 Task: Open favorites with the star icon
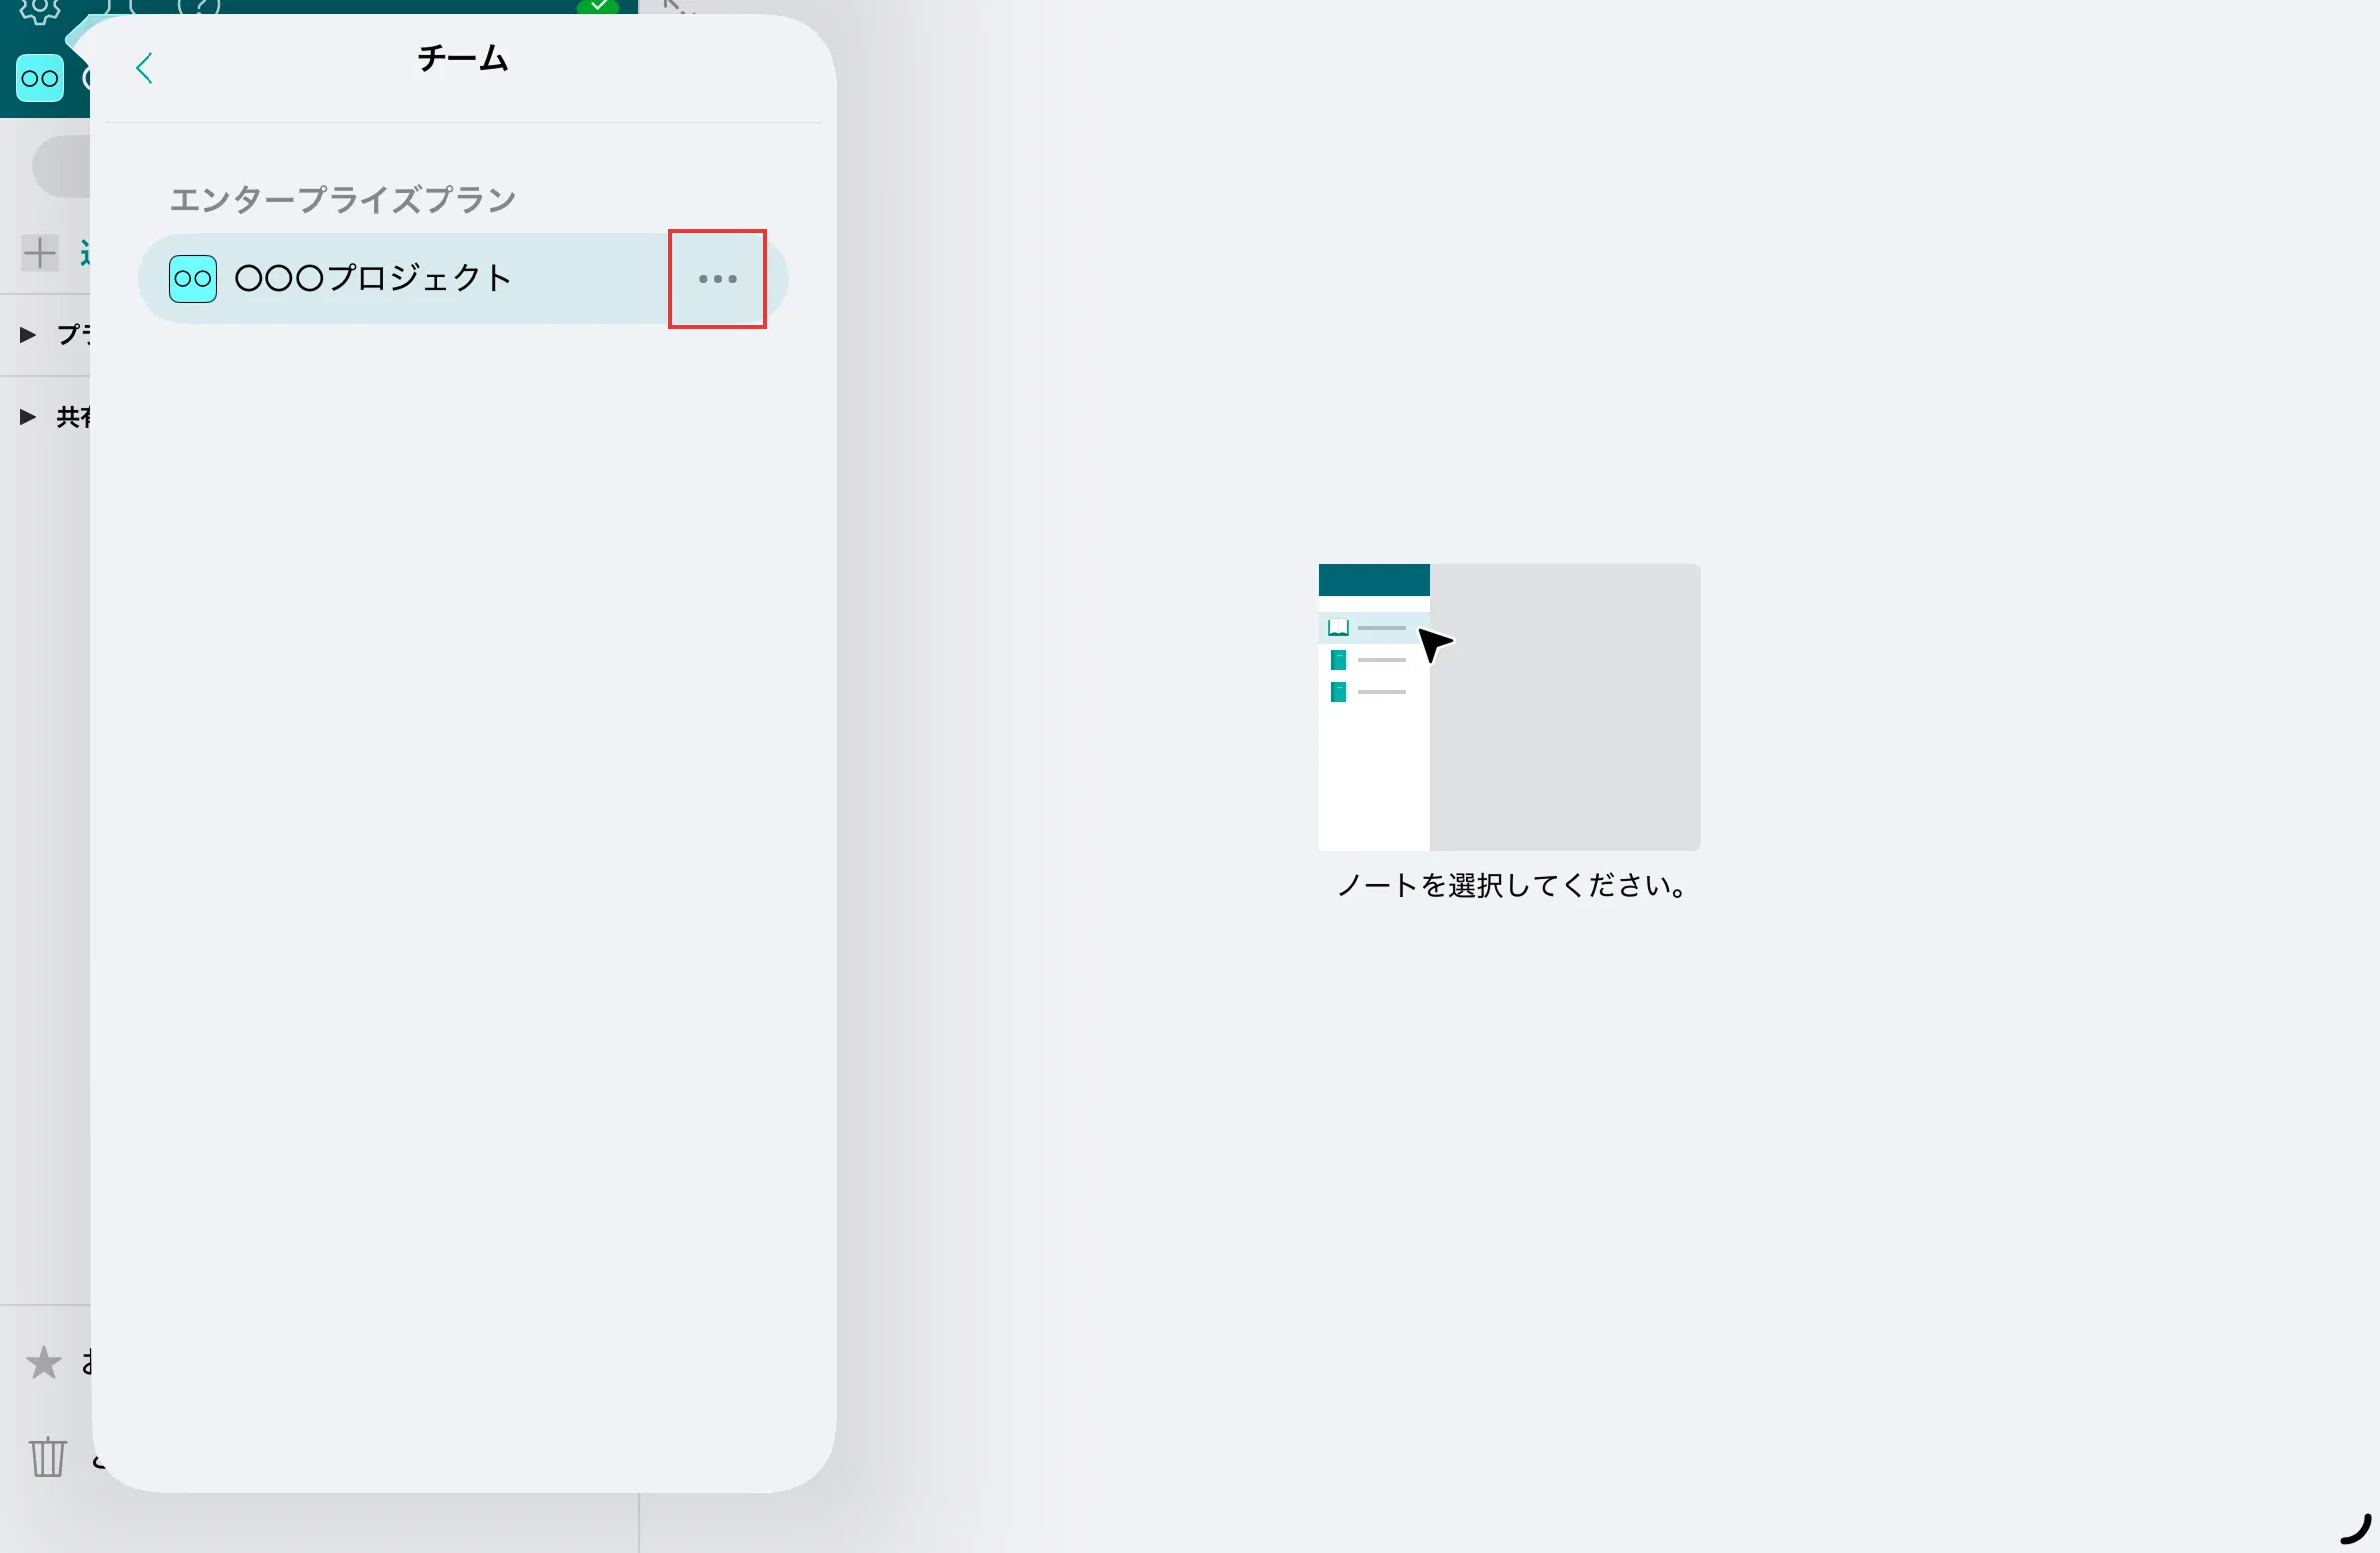click(x=42, y=1362)
